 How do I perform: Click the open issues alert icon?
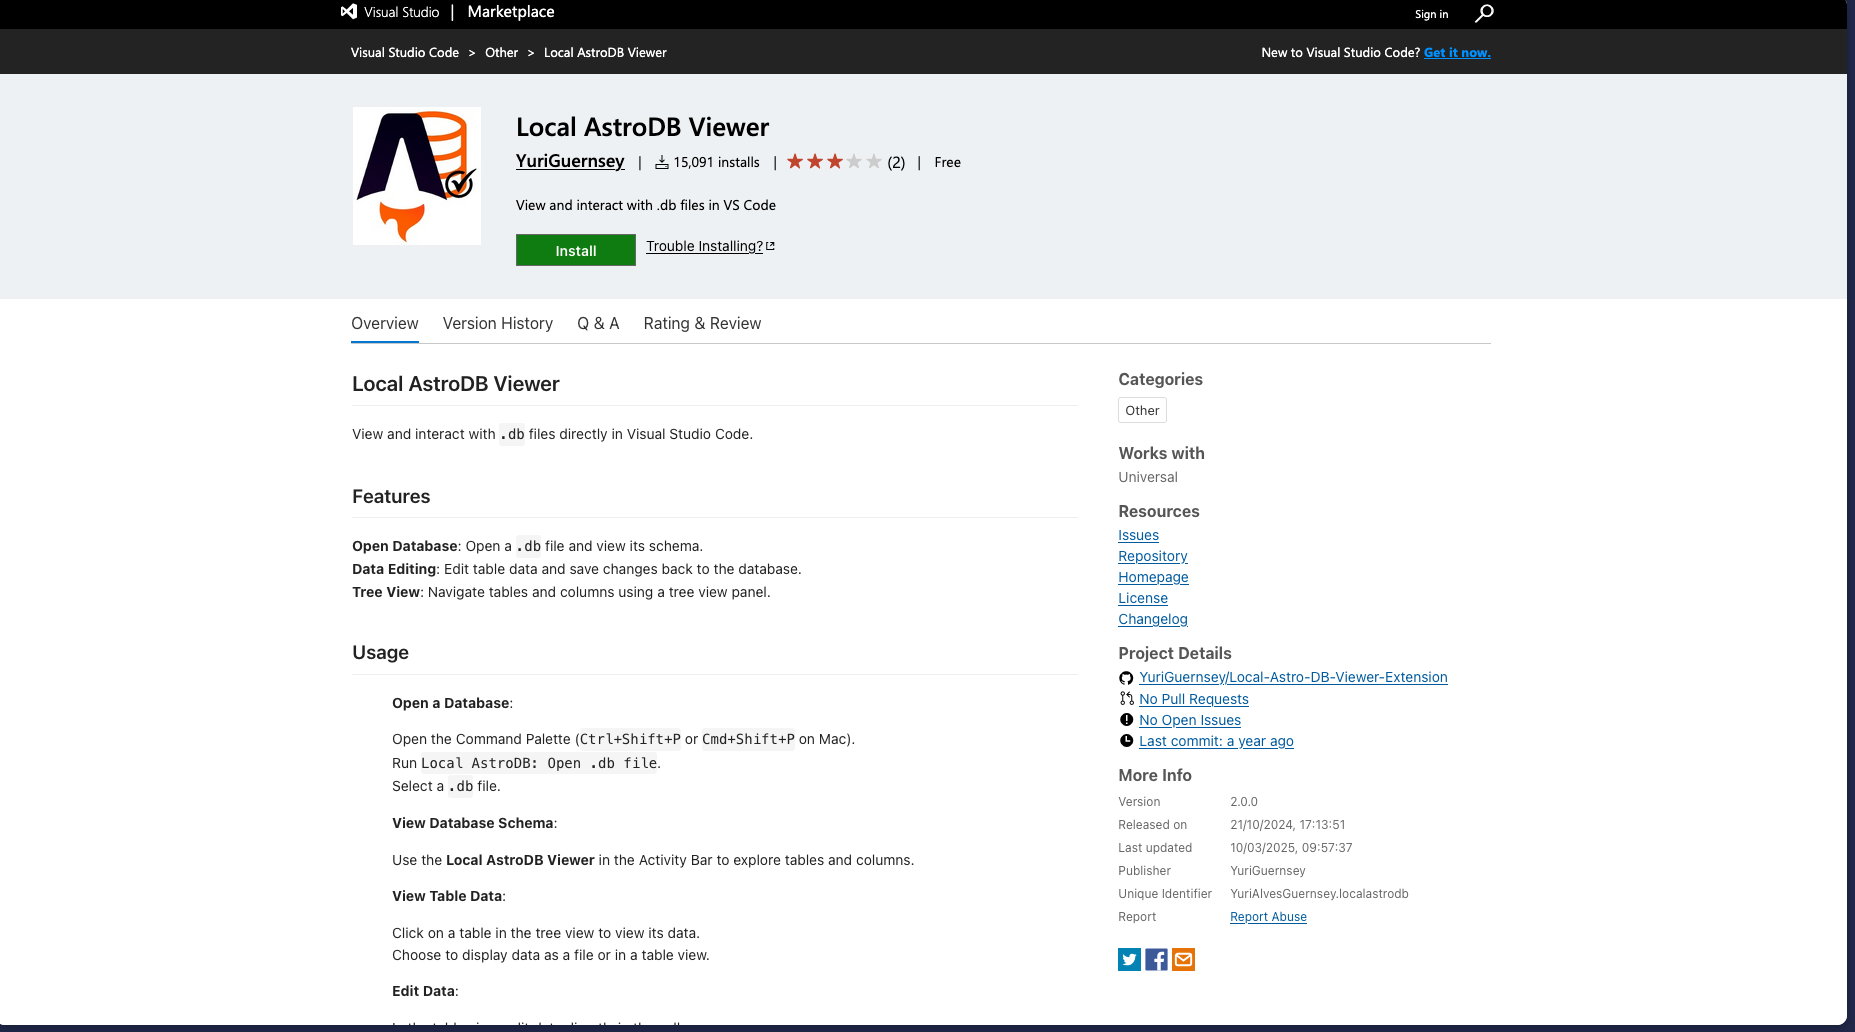tap(1126, 720)
